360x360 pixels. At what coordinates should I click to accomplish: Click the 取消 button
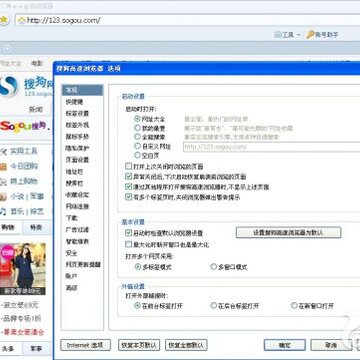point(331,345)
